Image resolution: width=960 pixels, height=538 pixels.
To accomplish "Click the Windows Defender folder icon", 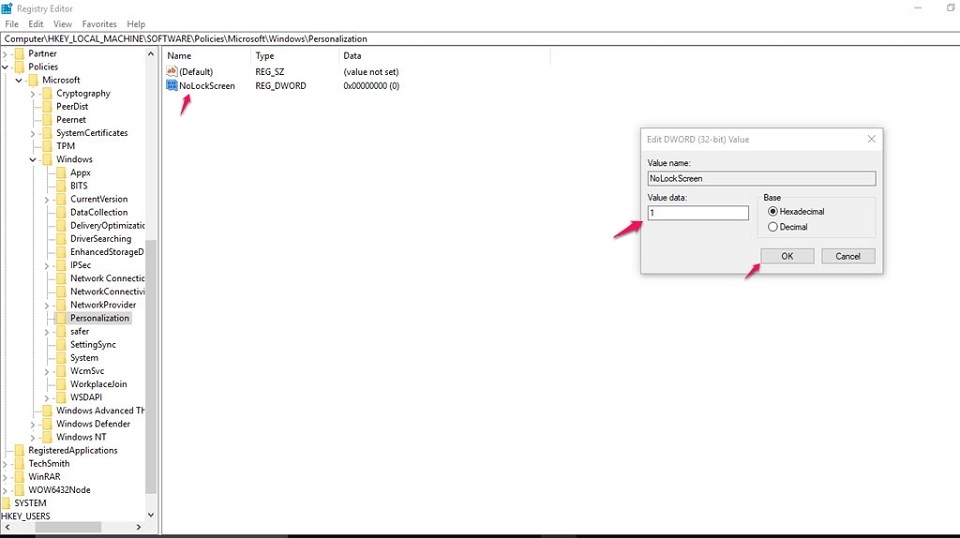I will click(x=47, y=424).
